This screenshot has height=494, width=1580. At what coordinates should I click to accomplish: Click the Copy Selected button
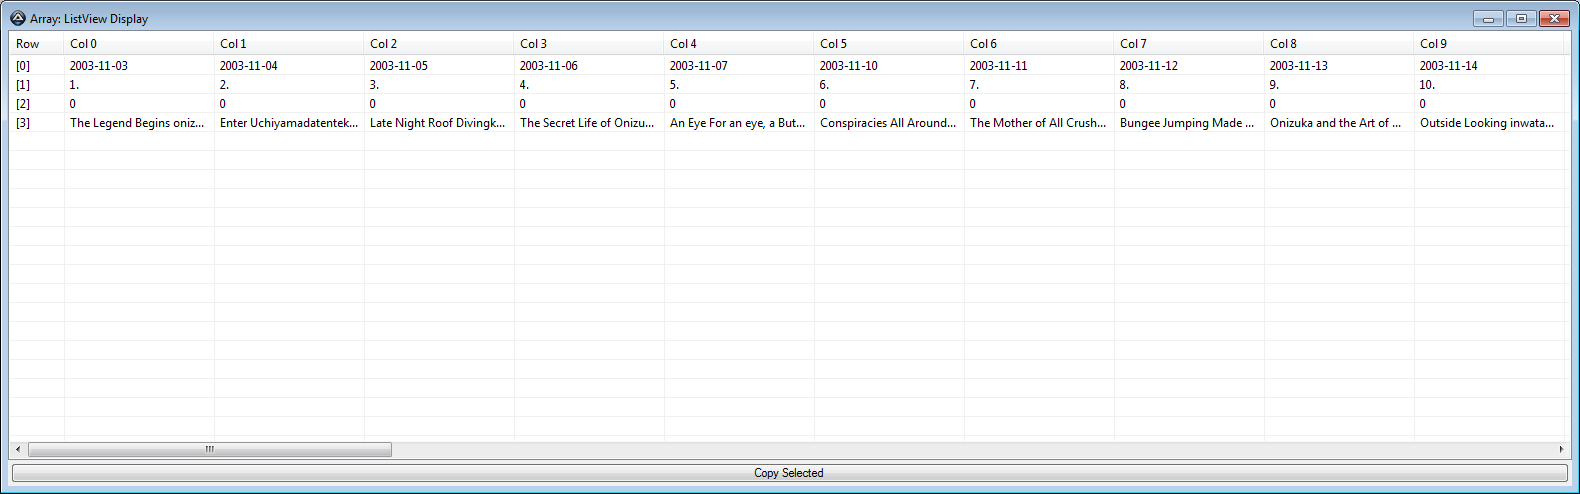tap(789, 473)
